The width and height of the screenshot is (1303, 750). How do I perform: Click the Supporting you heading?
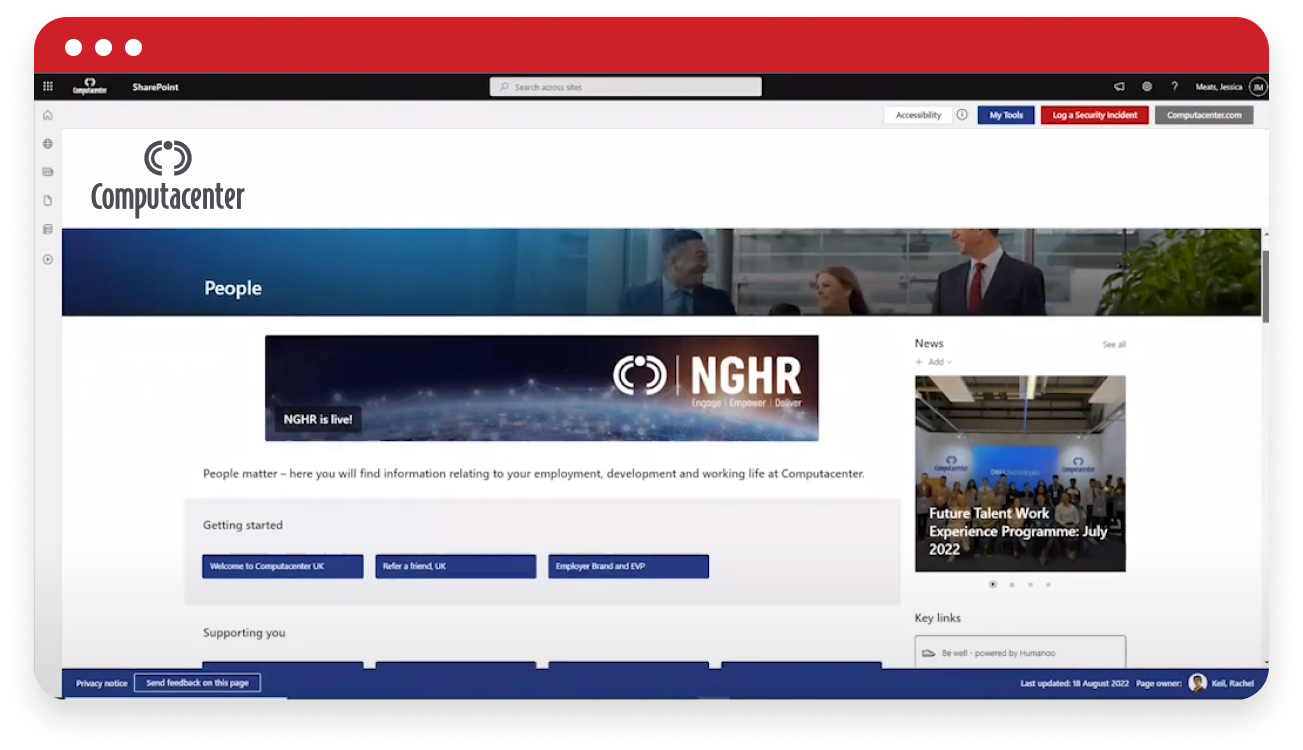click(244, 633)
